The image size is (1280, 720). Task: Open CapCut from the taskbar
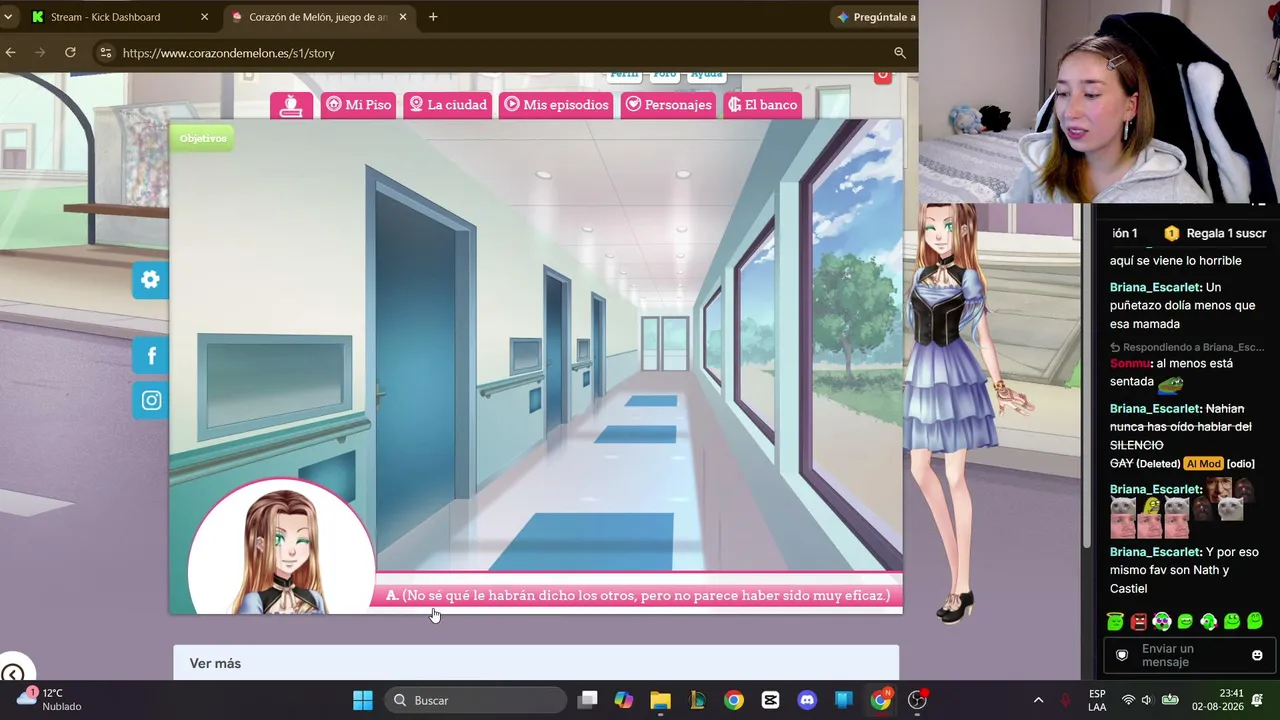pyautogui.click(x=770, y=700)
